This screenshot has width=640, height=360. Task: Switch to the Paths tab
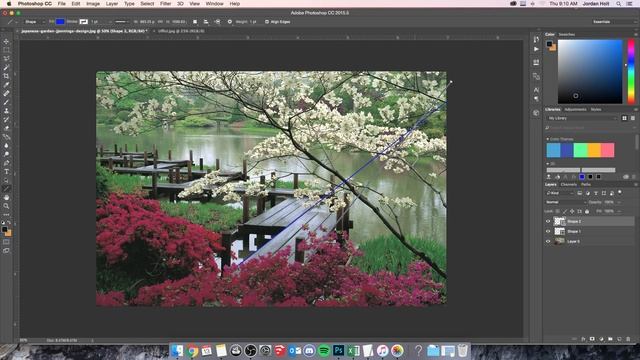click(x=586, y=184)
